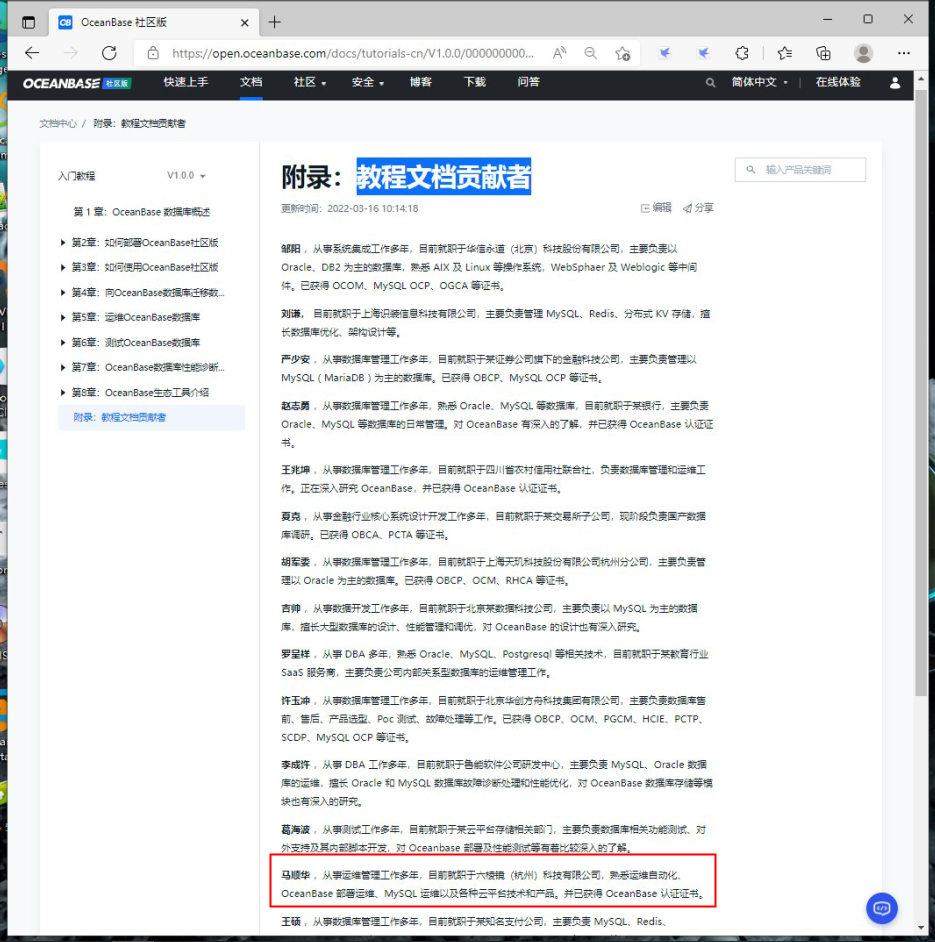Click the scrollbar down arrow

point(921,929)
